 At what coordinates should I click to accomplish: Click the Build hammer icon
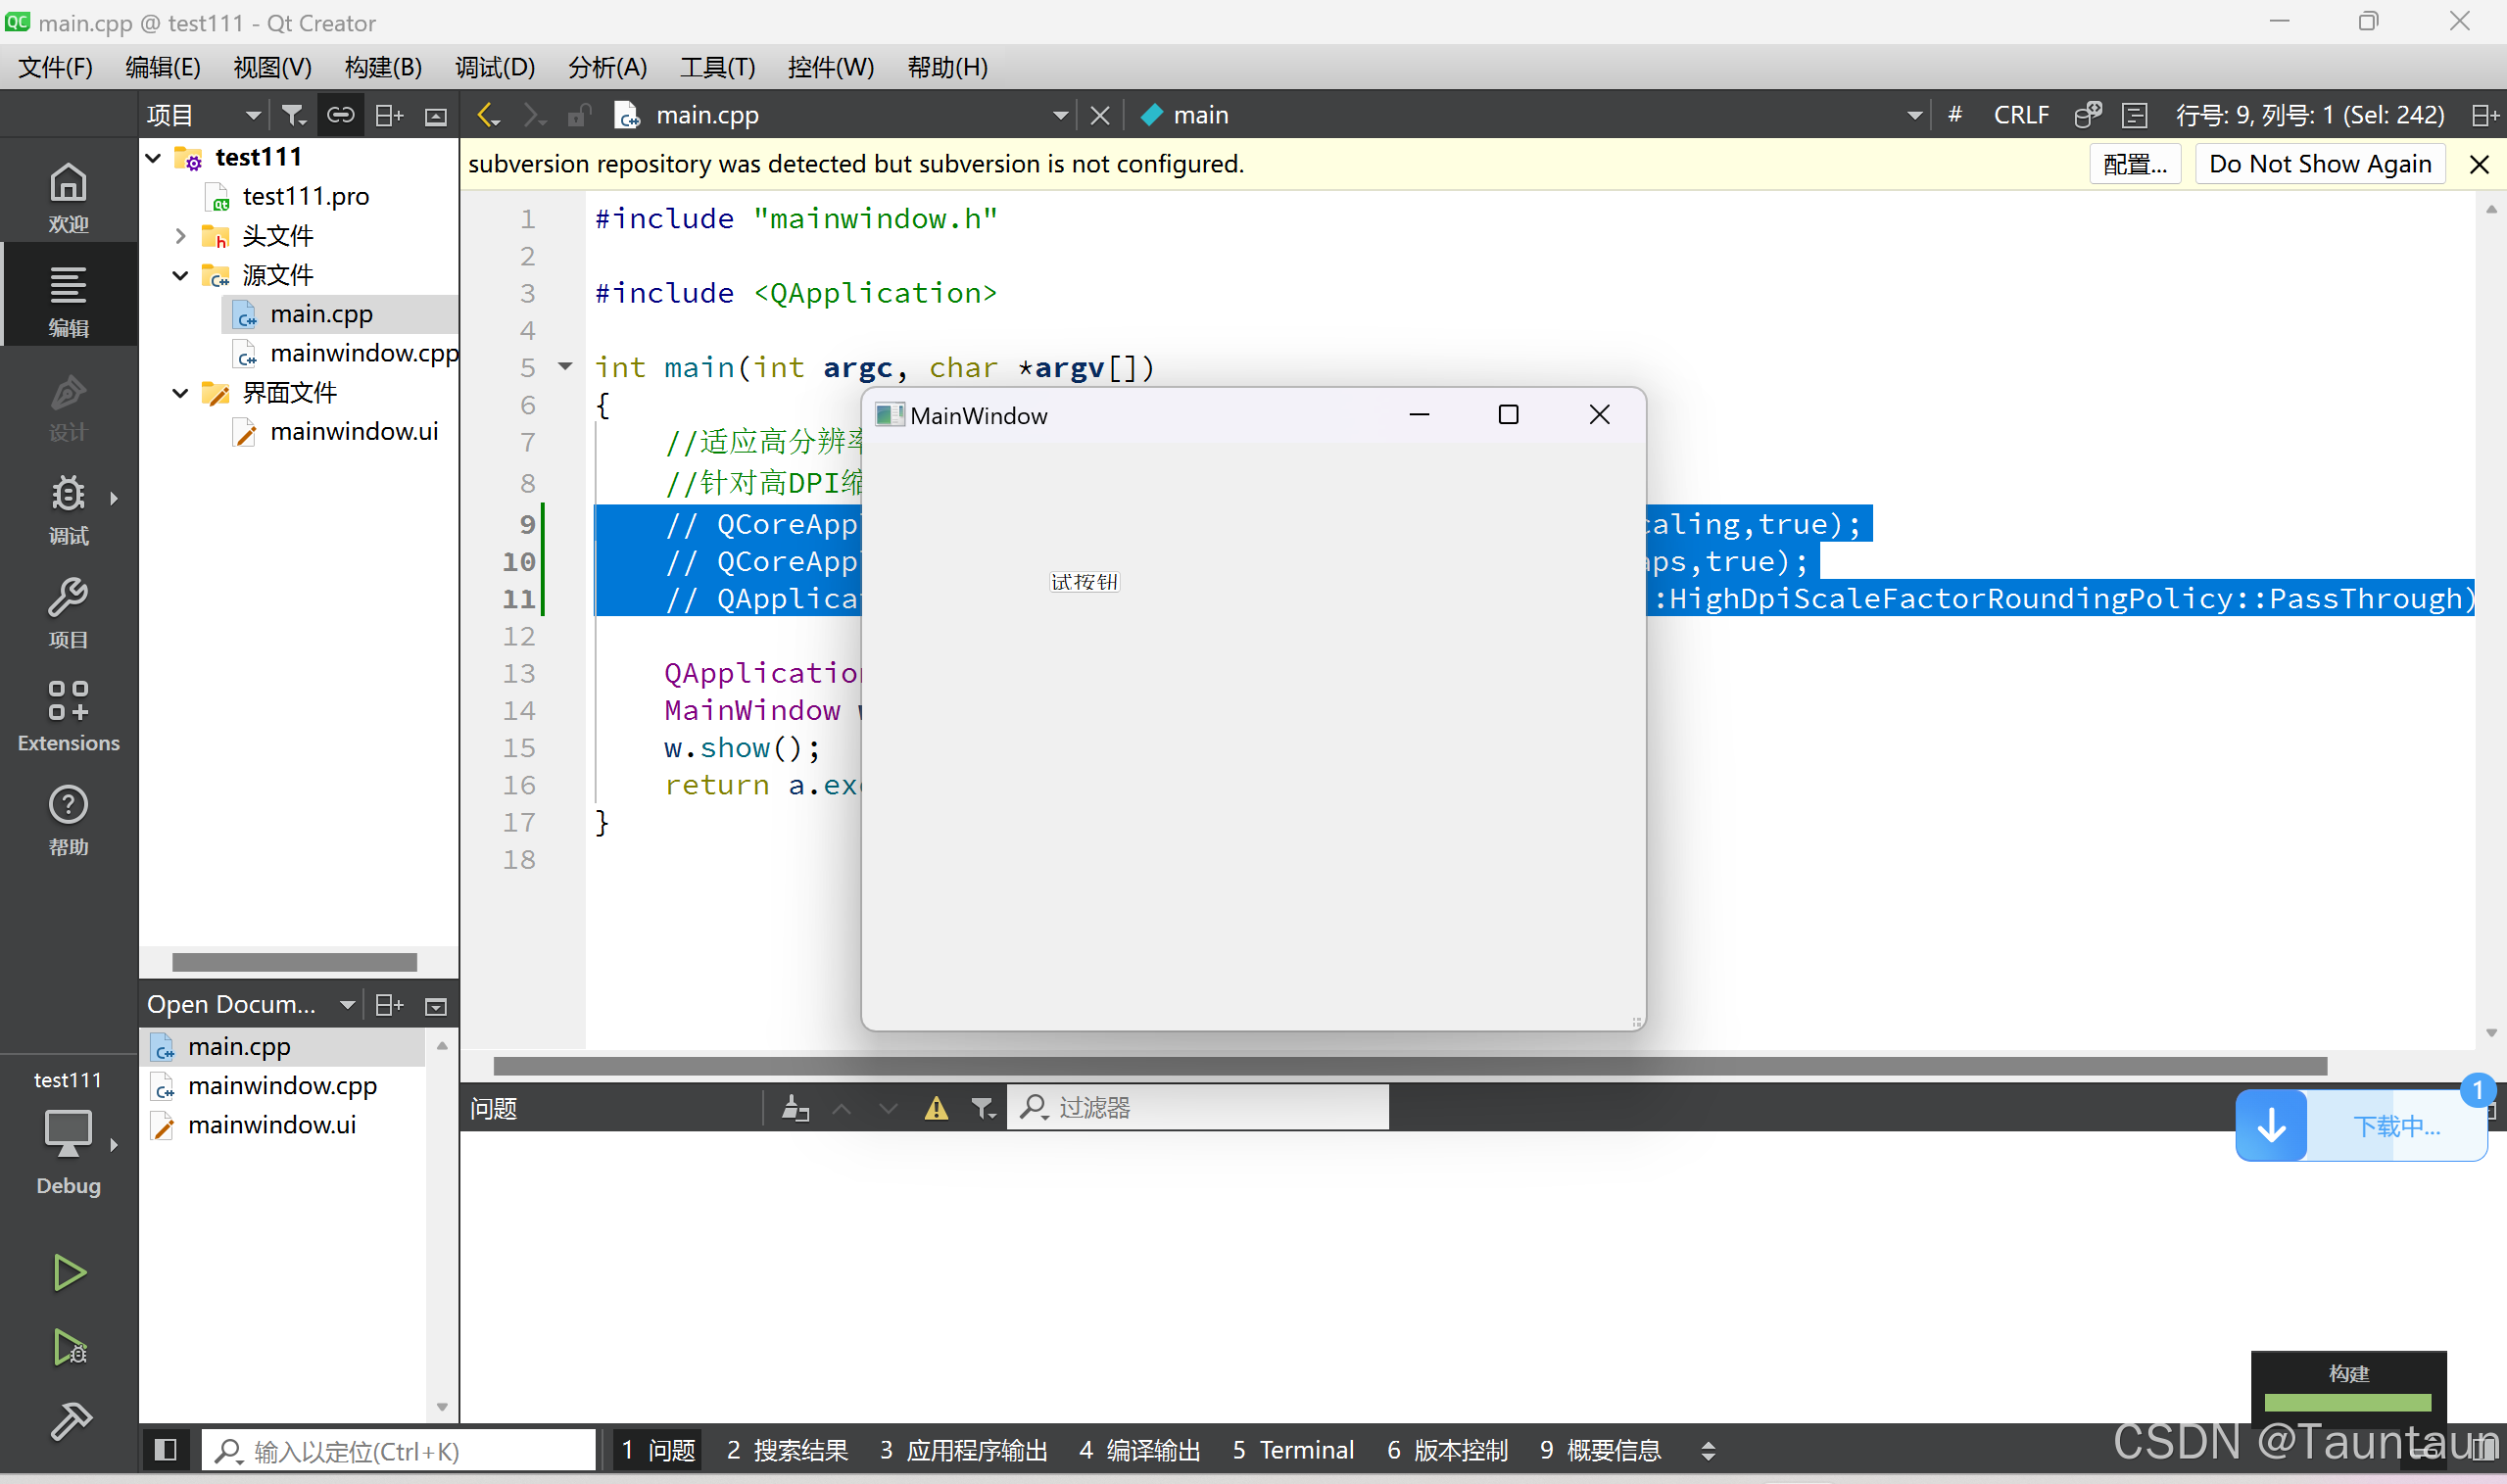70,1421
